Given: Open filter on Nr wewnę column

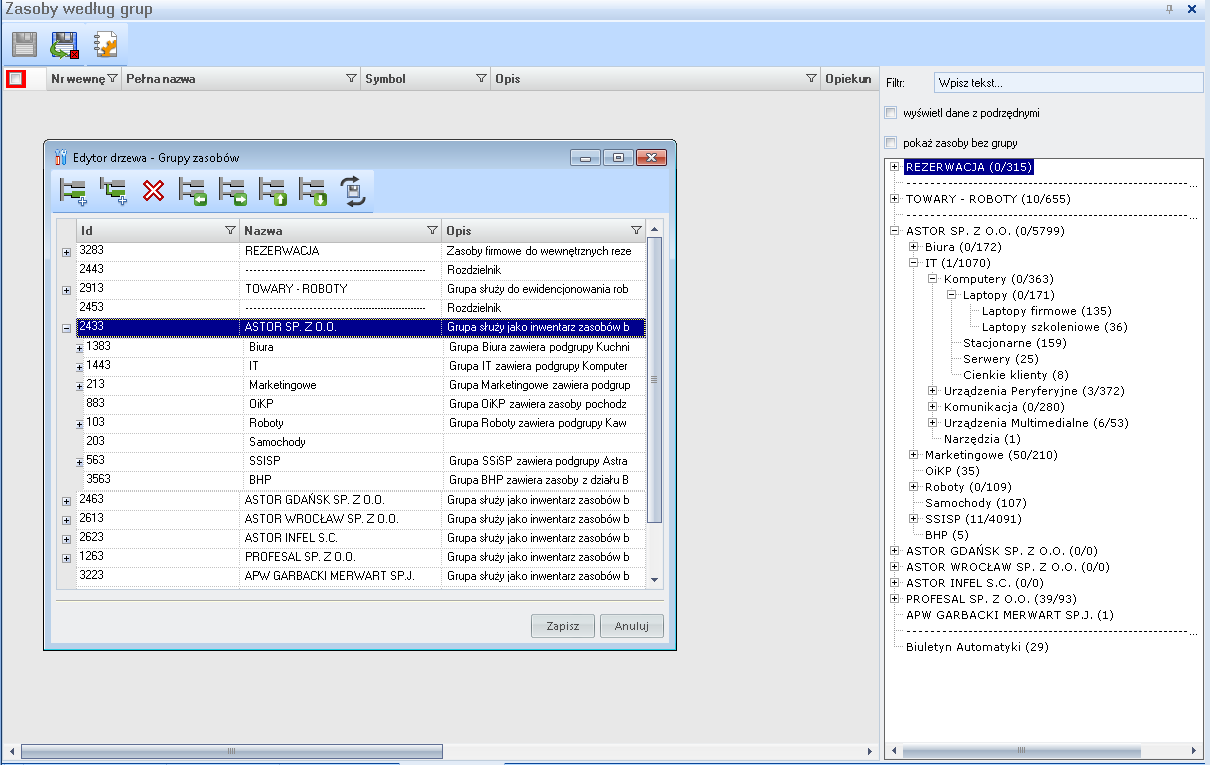Looking at the screenshot, I should tap(112, 79).
